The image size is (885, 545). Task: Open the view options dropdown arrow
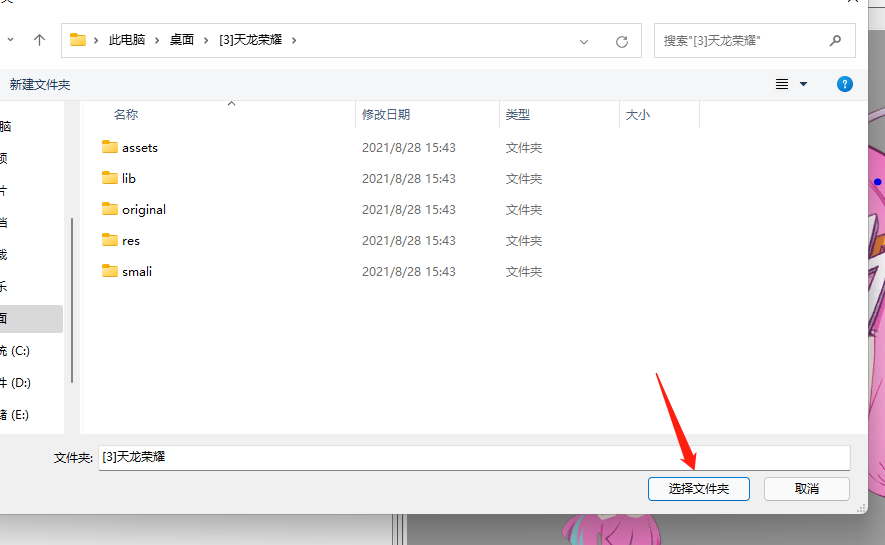tap(803, 85)
